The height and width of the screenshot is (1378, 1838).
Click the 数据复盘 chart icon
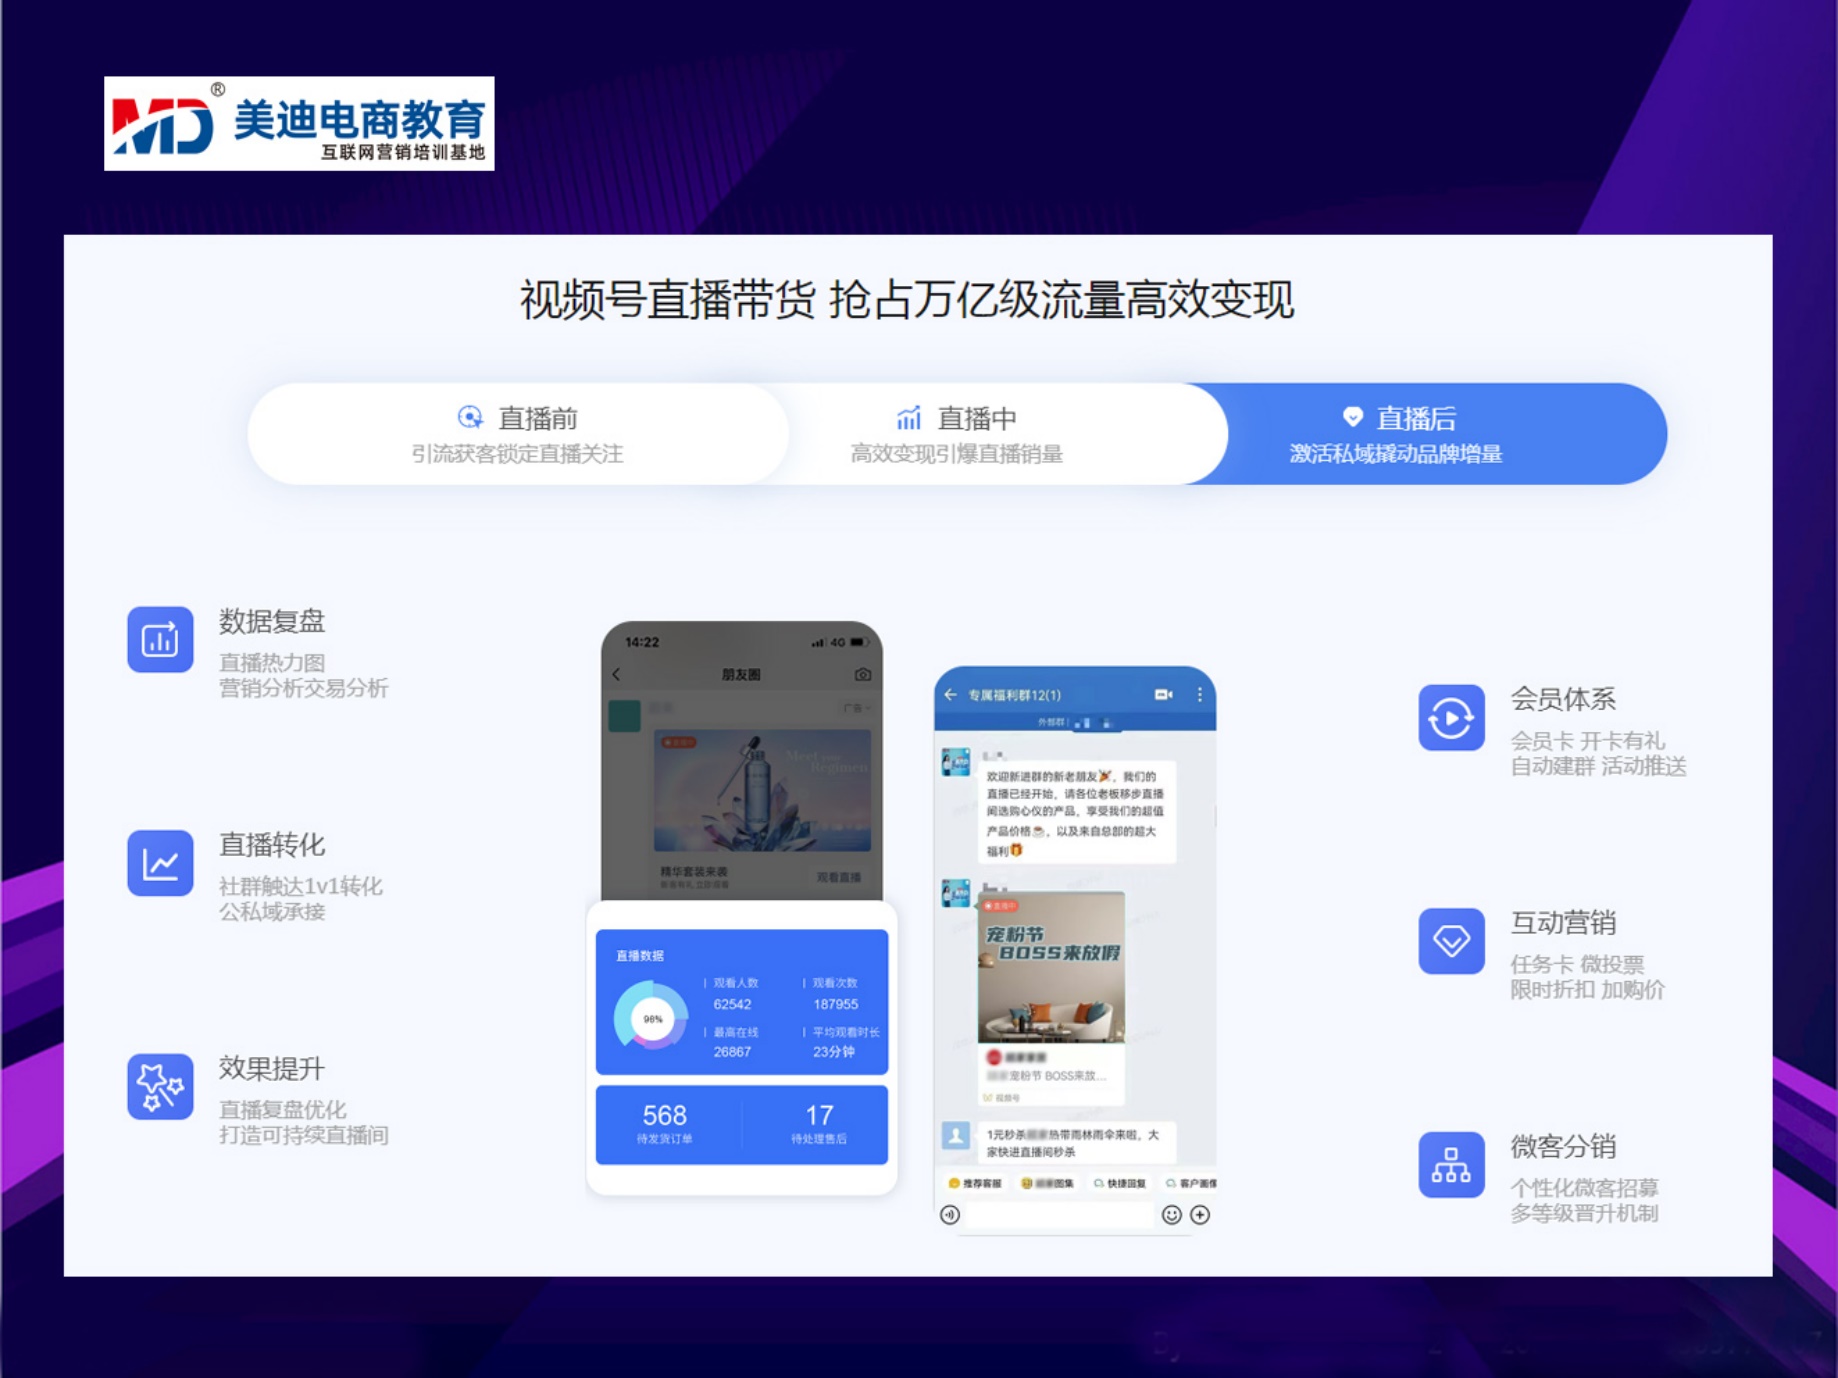point(160,640)
